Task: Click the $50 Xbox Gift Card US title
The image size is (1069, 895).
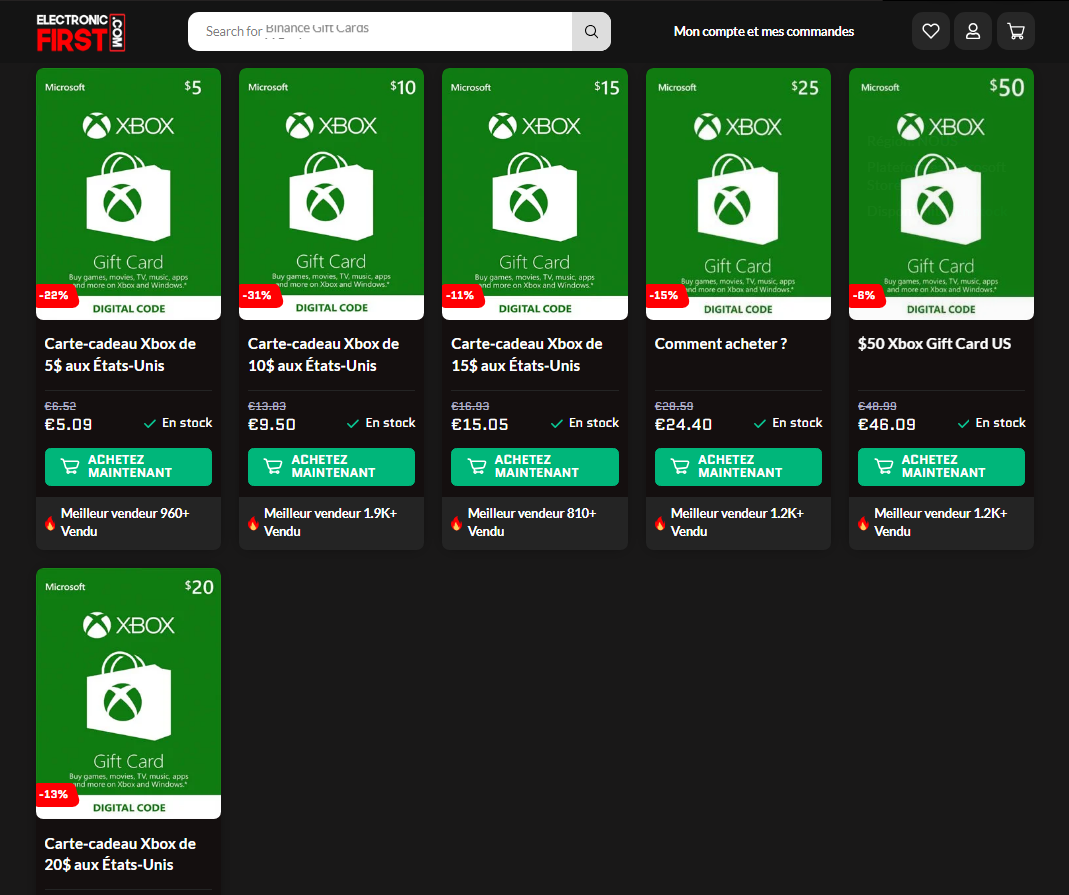Action: pyautogui.click(x=934, y=344)
